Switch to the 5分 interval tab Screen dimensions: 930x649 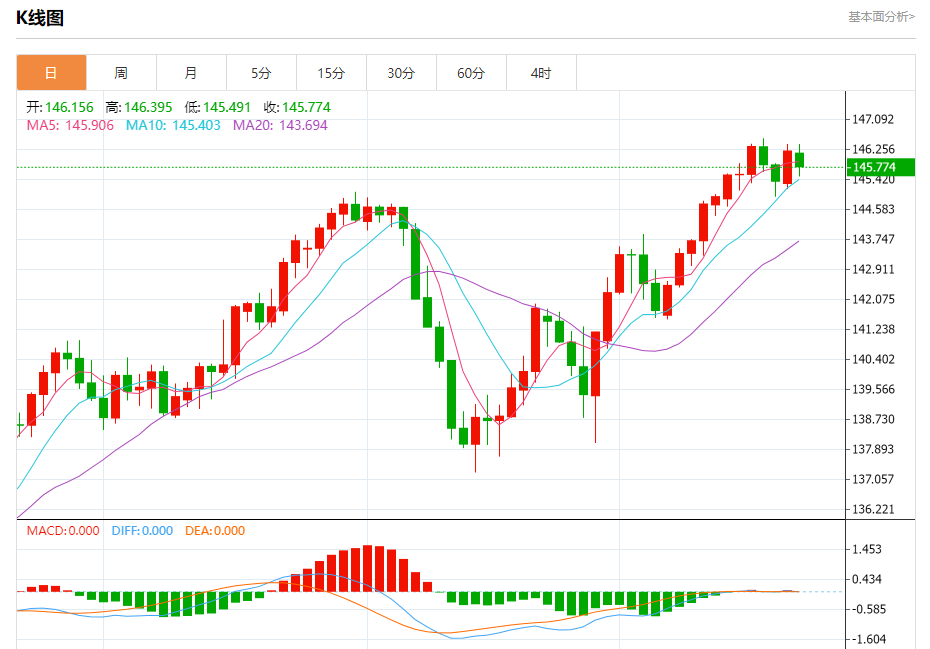click(261, 73)
